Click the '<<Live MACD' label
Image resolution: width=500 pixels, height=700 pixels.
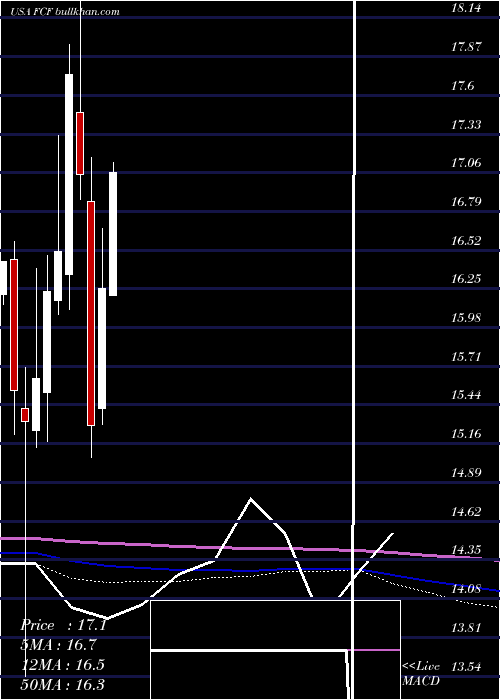pos(421,673)
